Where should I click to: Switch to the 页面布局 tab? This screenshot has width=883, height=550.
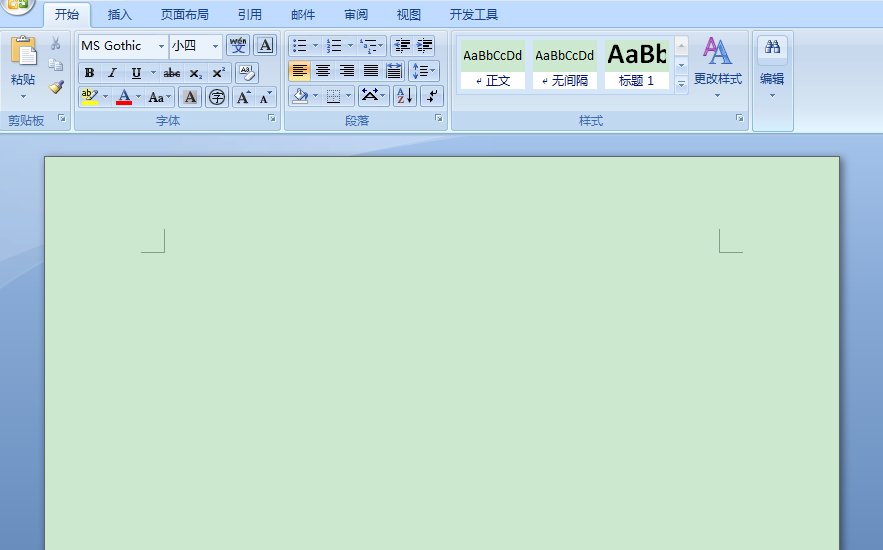click(x=184, y=15)
